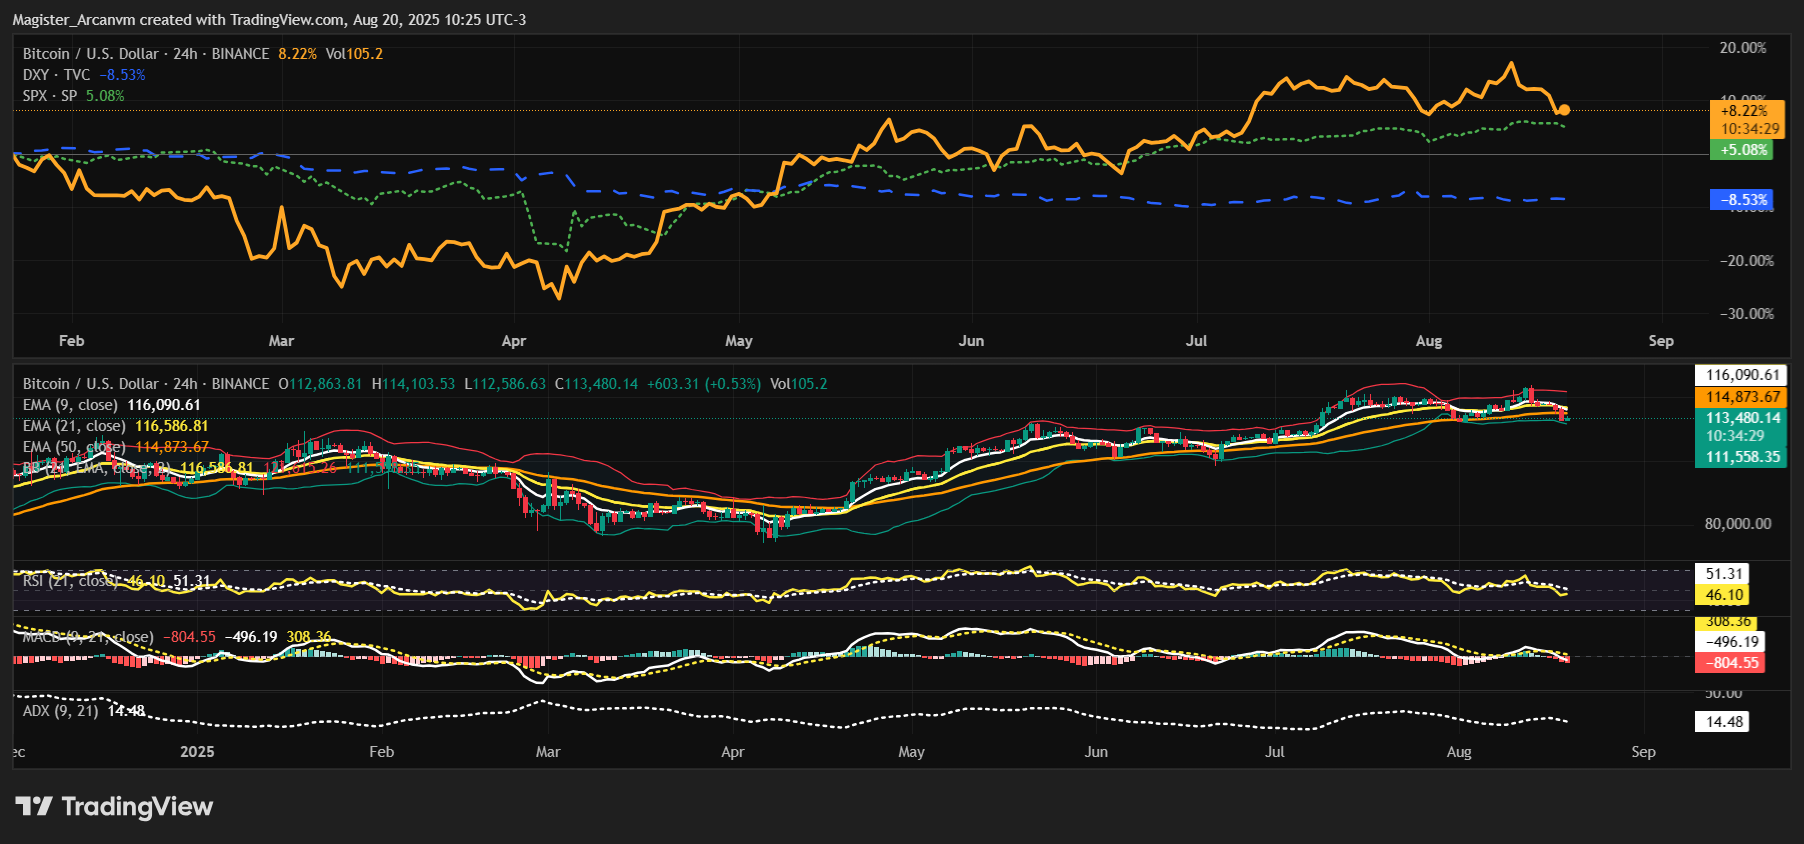Viewport: 1804px width, 844px height.
Task: Click the orange 8.22% value in the upper legend
Action: pyautogui.click(x=297, y=54)
